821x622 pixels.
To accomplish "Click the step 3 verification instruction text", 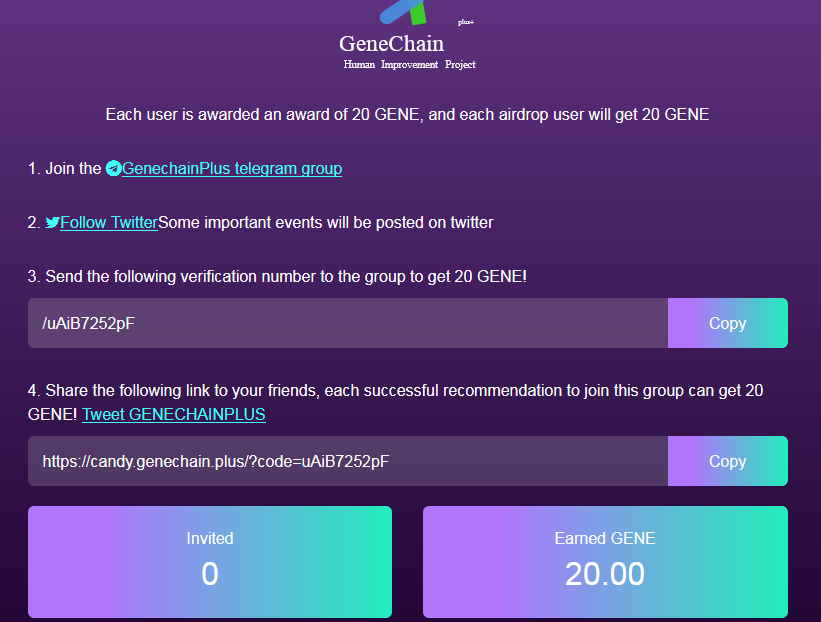I will tap(277, 277).
